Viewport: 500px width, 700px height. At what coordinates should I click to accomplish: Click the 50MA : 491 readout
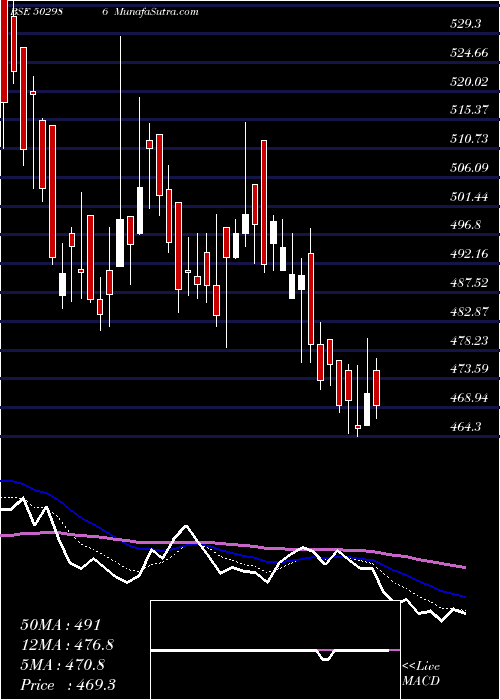click(x=61, y=625)
